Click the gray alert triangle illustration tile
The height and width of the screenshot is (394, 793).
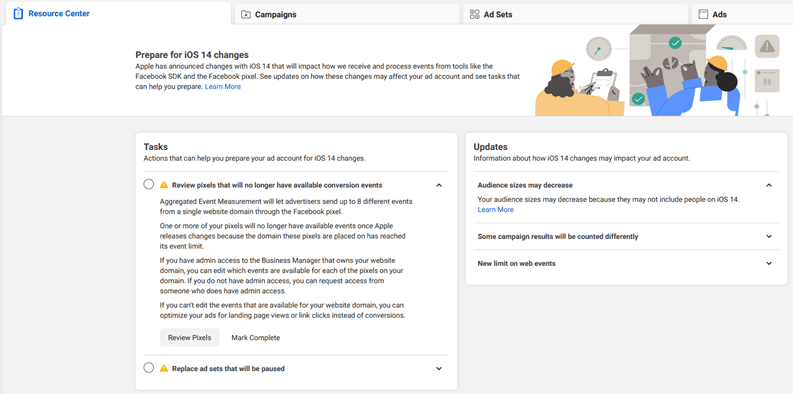[767, 46]
